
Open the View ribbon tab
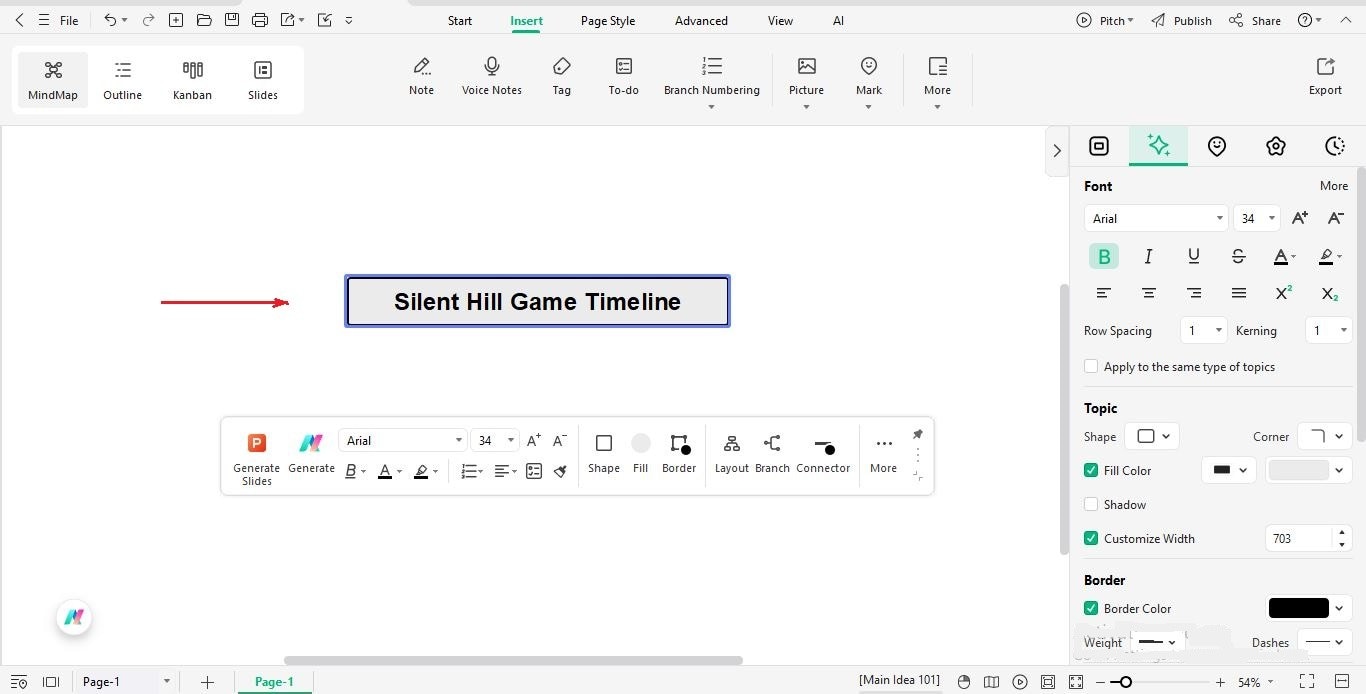(x=780, y=20)
